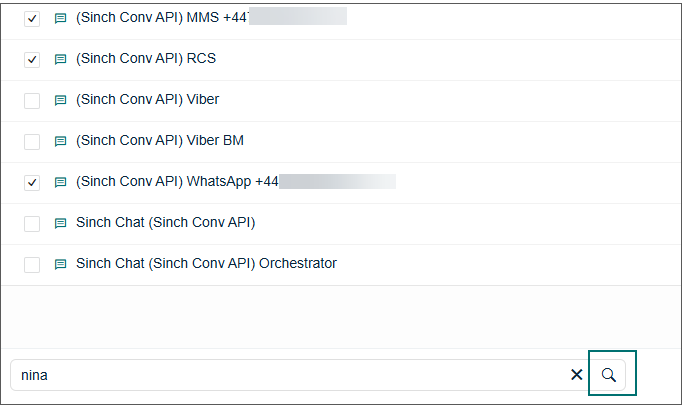The height and width of the screenshot is (405, 682).
Task: Check the Viber BM checkbox
Action: tap(32, 141)
